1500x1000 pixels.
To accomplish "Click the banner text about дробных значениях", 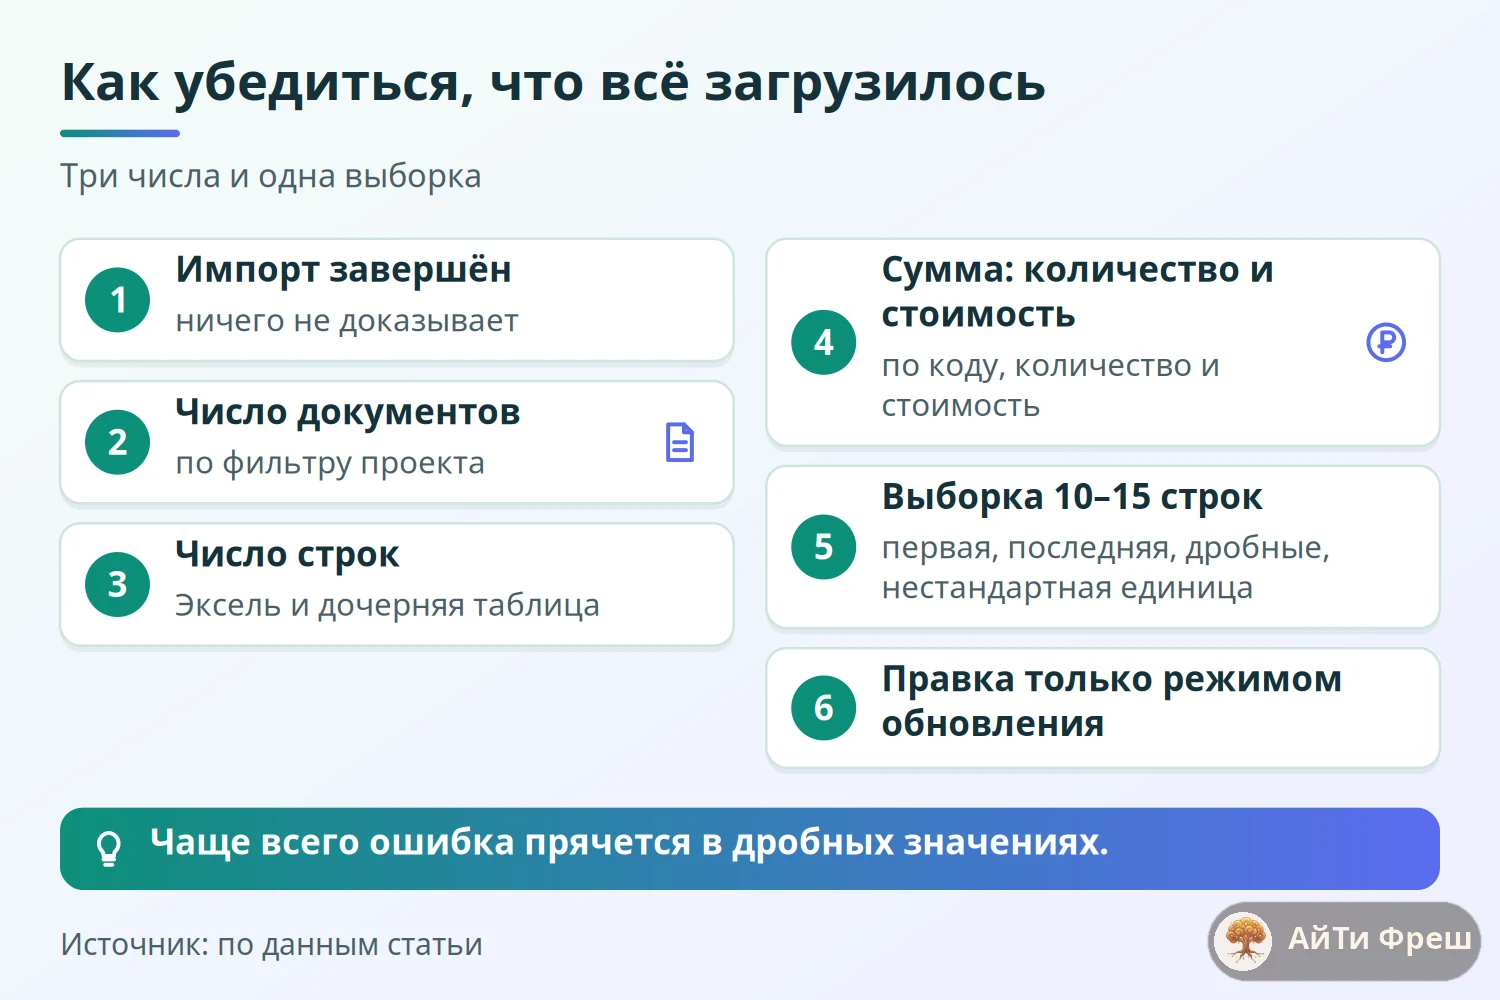I will point(629,843).
